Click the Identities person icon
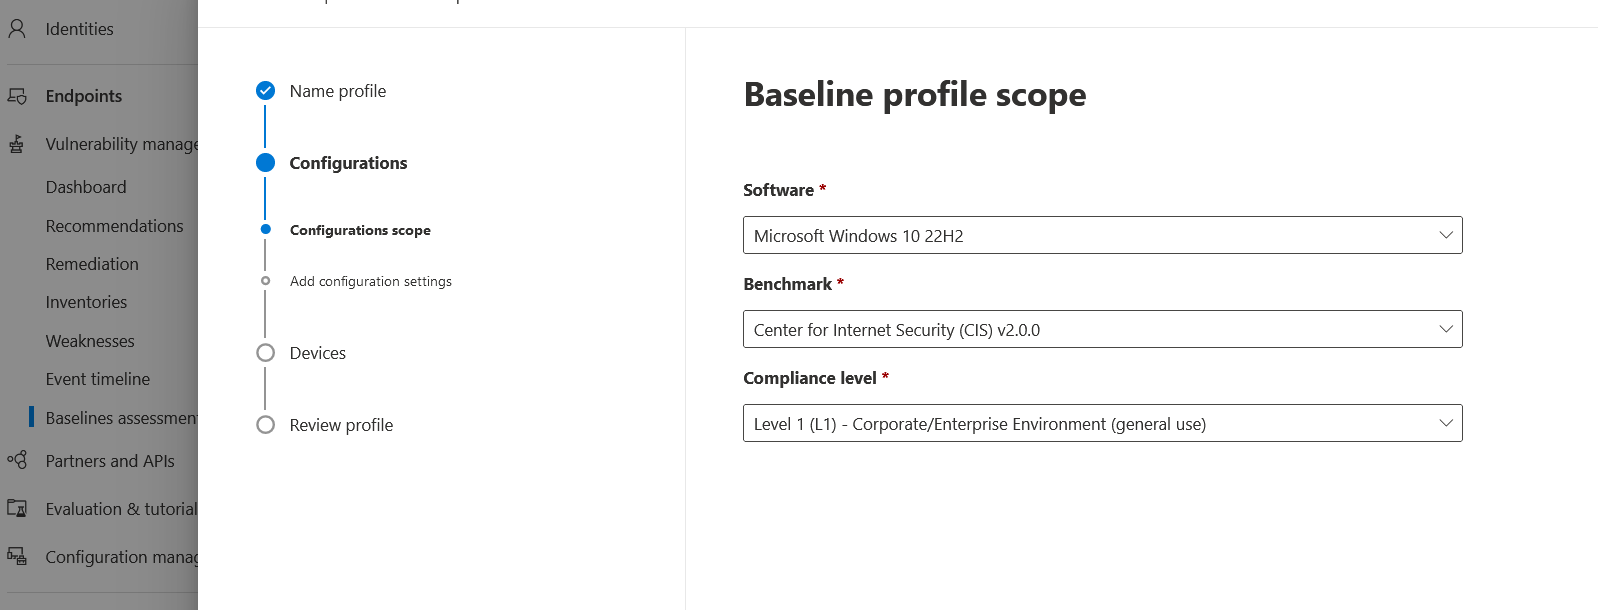Image resolution: width=1598 pixels, height=610 pixels. coord(17,29)
